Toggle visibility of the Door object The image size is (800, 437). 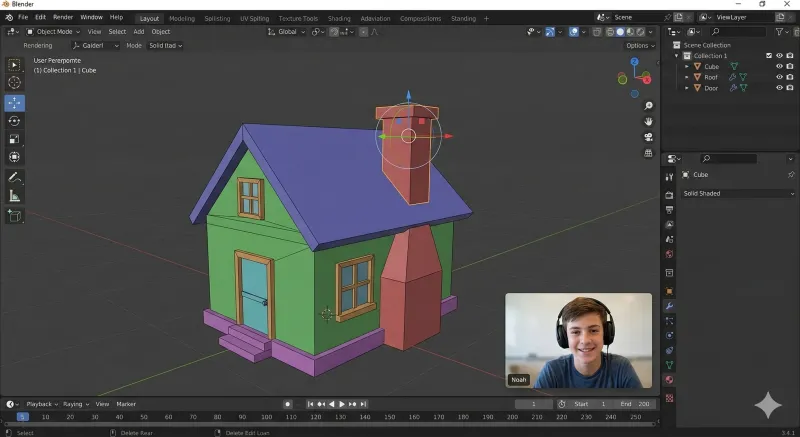tap(779, 88)
